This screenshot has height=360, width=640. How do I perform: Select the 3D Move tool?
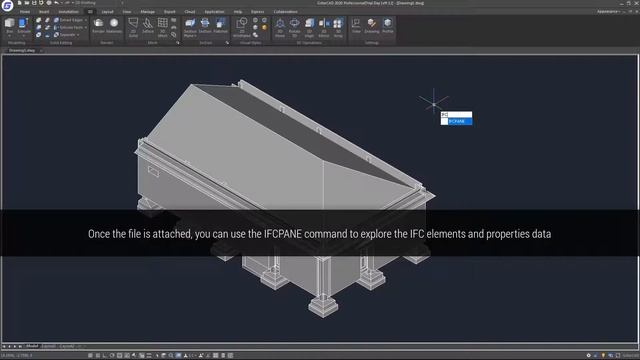click(x=280, y=27)
